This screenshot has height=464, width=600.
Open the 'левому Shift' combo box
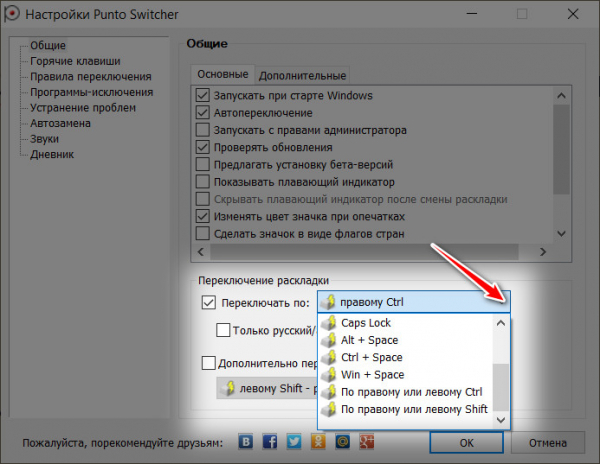pyautogui.click(x=267, y=388)
